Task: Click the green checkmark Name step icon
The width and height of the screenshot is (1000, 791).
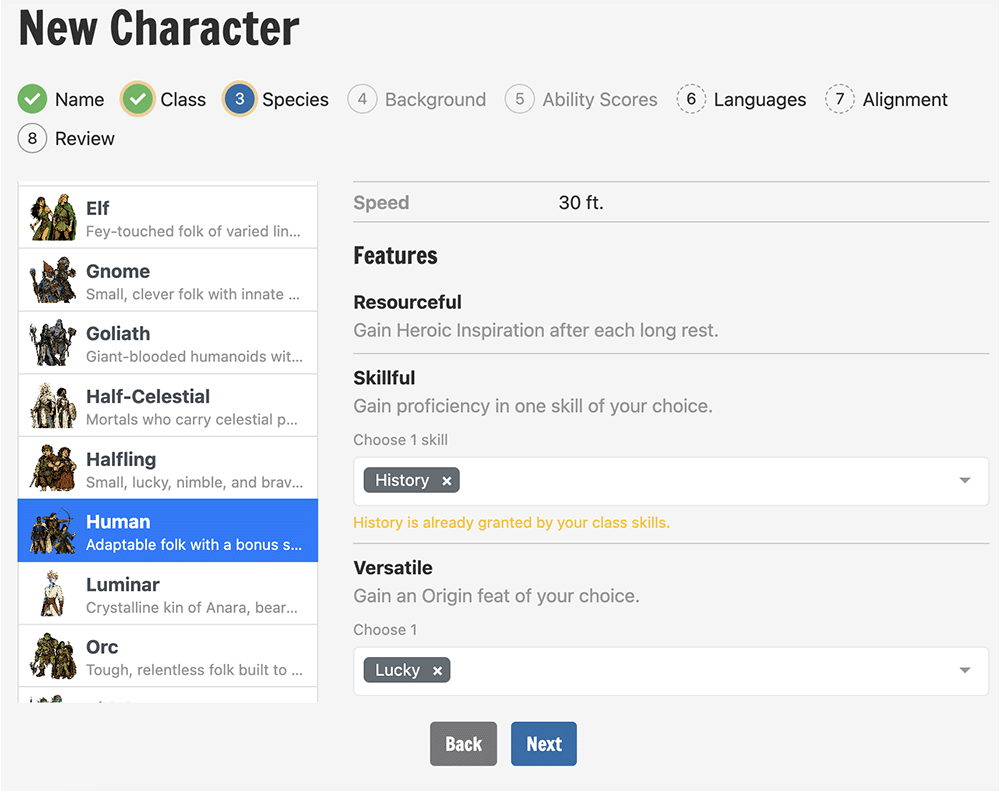Action: (32, 99)
